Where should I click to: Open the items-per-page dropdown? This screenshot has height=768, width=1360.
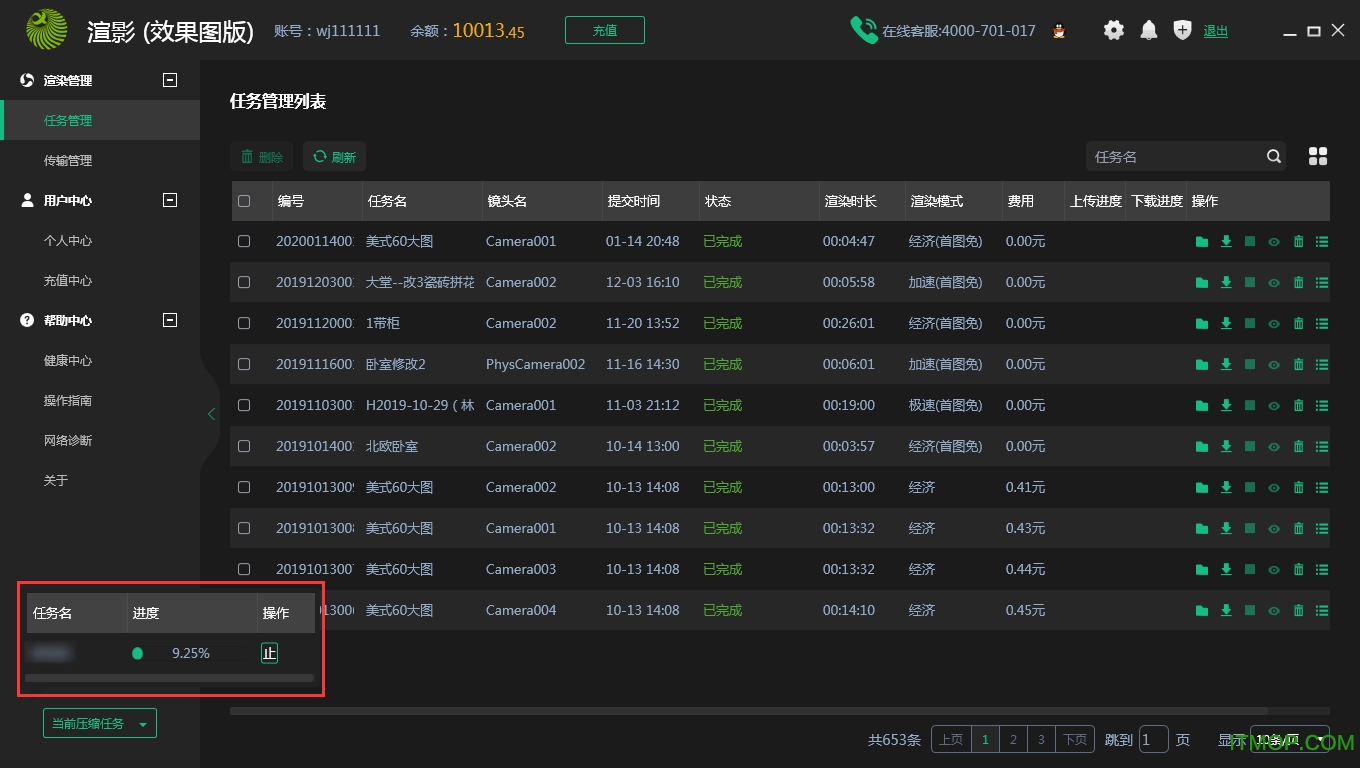coord(1289,740)
